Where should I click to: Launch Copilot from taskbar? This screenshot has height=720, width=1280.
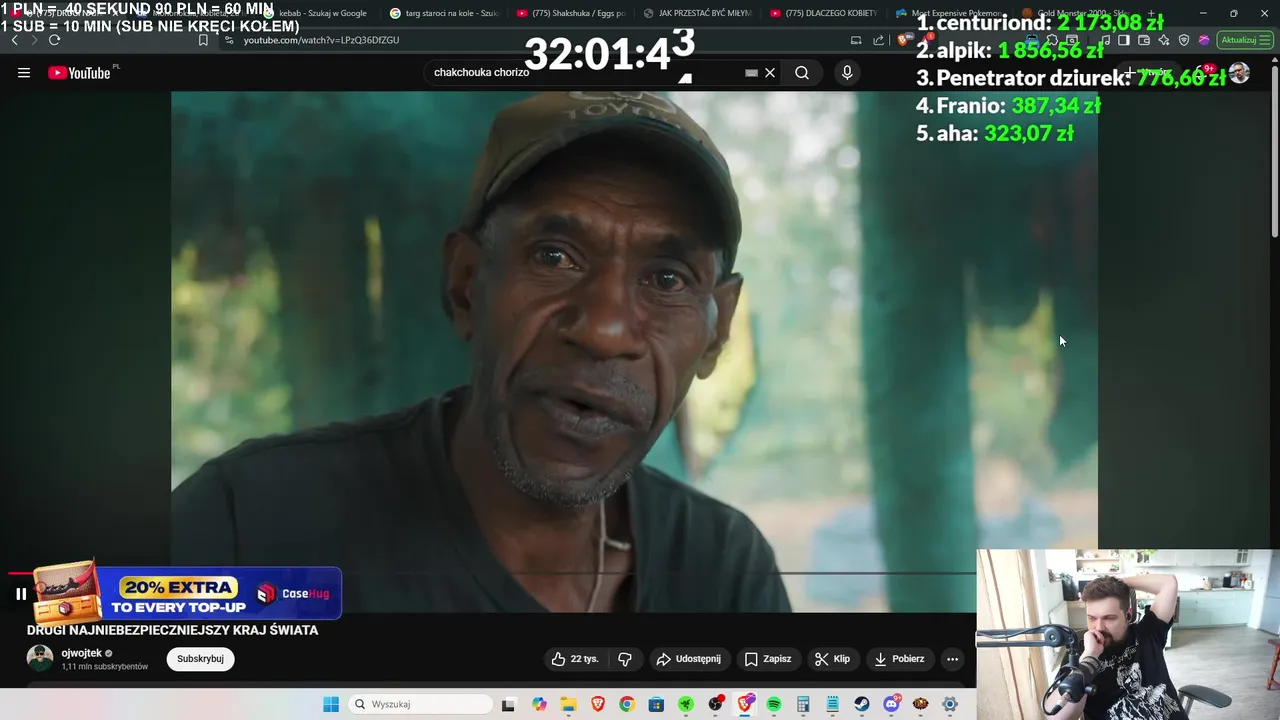540,704
